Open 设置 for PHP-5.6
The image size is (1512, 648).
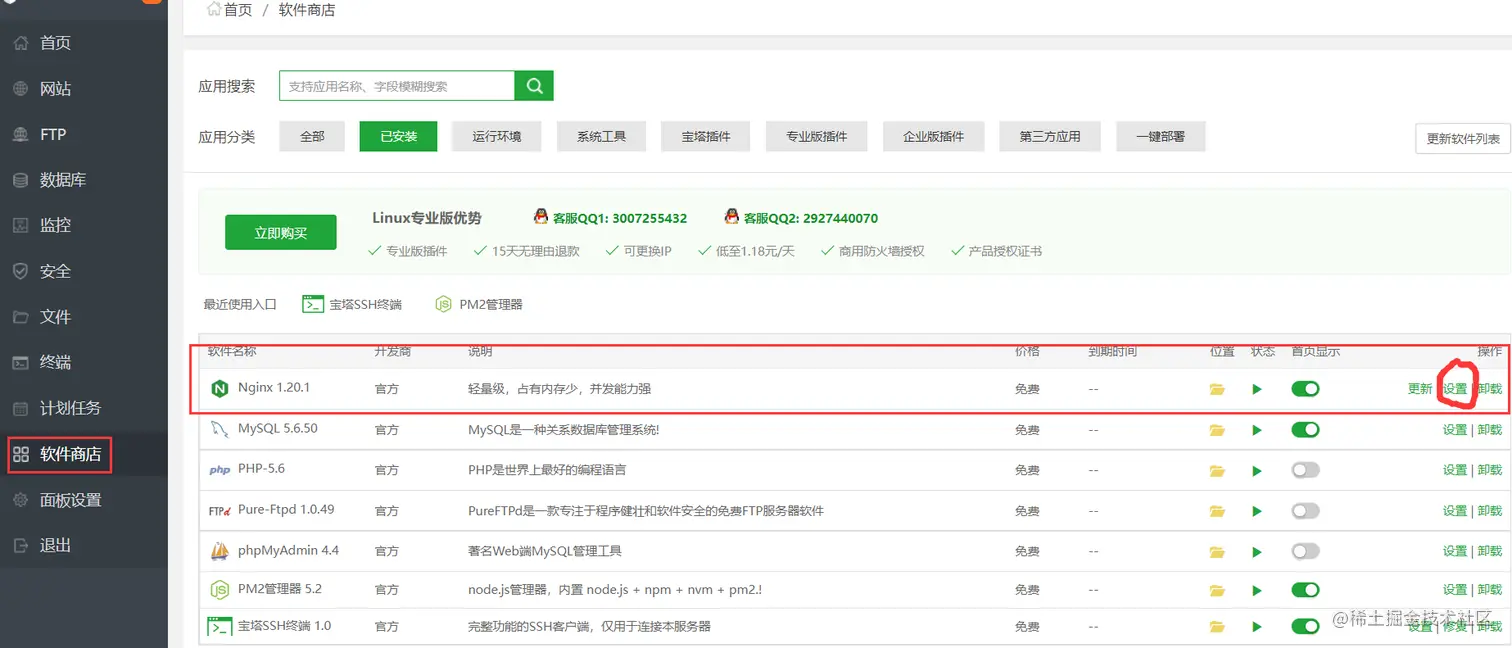[1455, 470]
